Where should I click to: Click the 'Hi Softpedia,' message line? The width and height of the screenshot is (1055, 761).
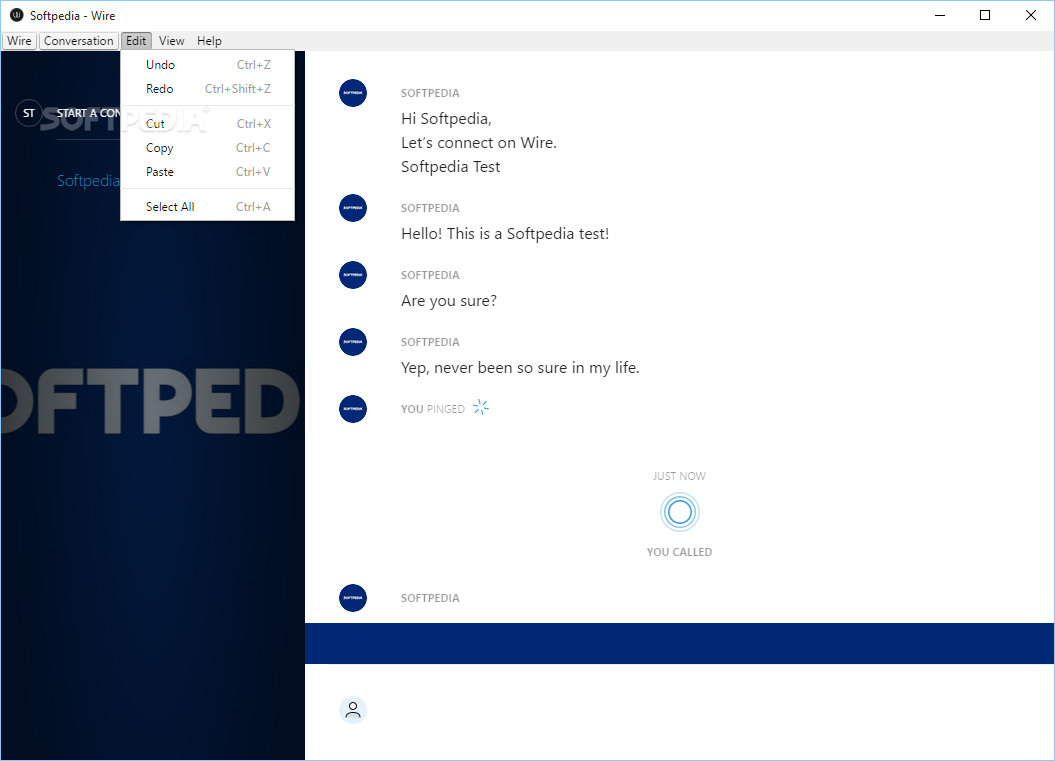[447, 119]
